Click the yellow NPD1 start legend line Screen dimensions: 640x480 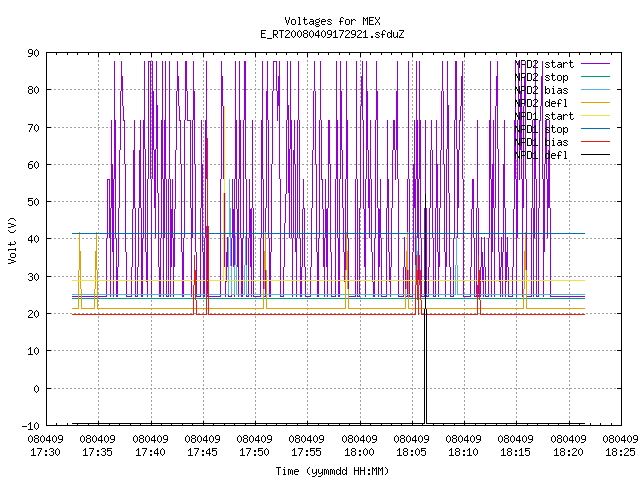pyautogui.click(x=595, y=116)
